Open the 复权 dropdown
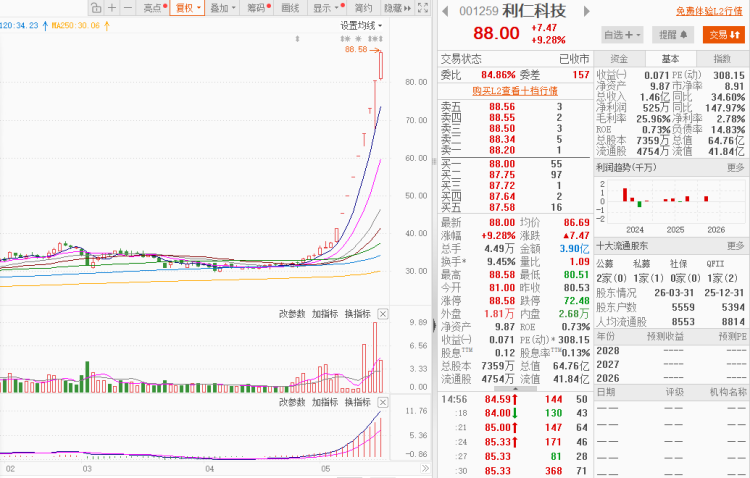Screen dimensions: 750x478 187,8
